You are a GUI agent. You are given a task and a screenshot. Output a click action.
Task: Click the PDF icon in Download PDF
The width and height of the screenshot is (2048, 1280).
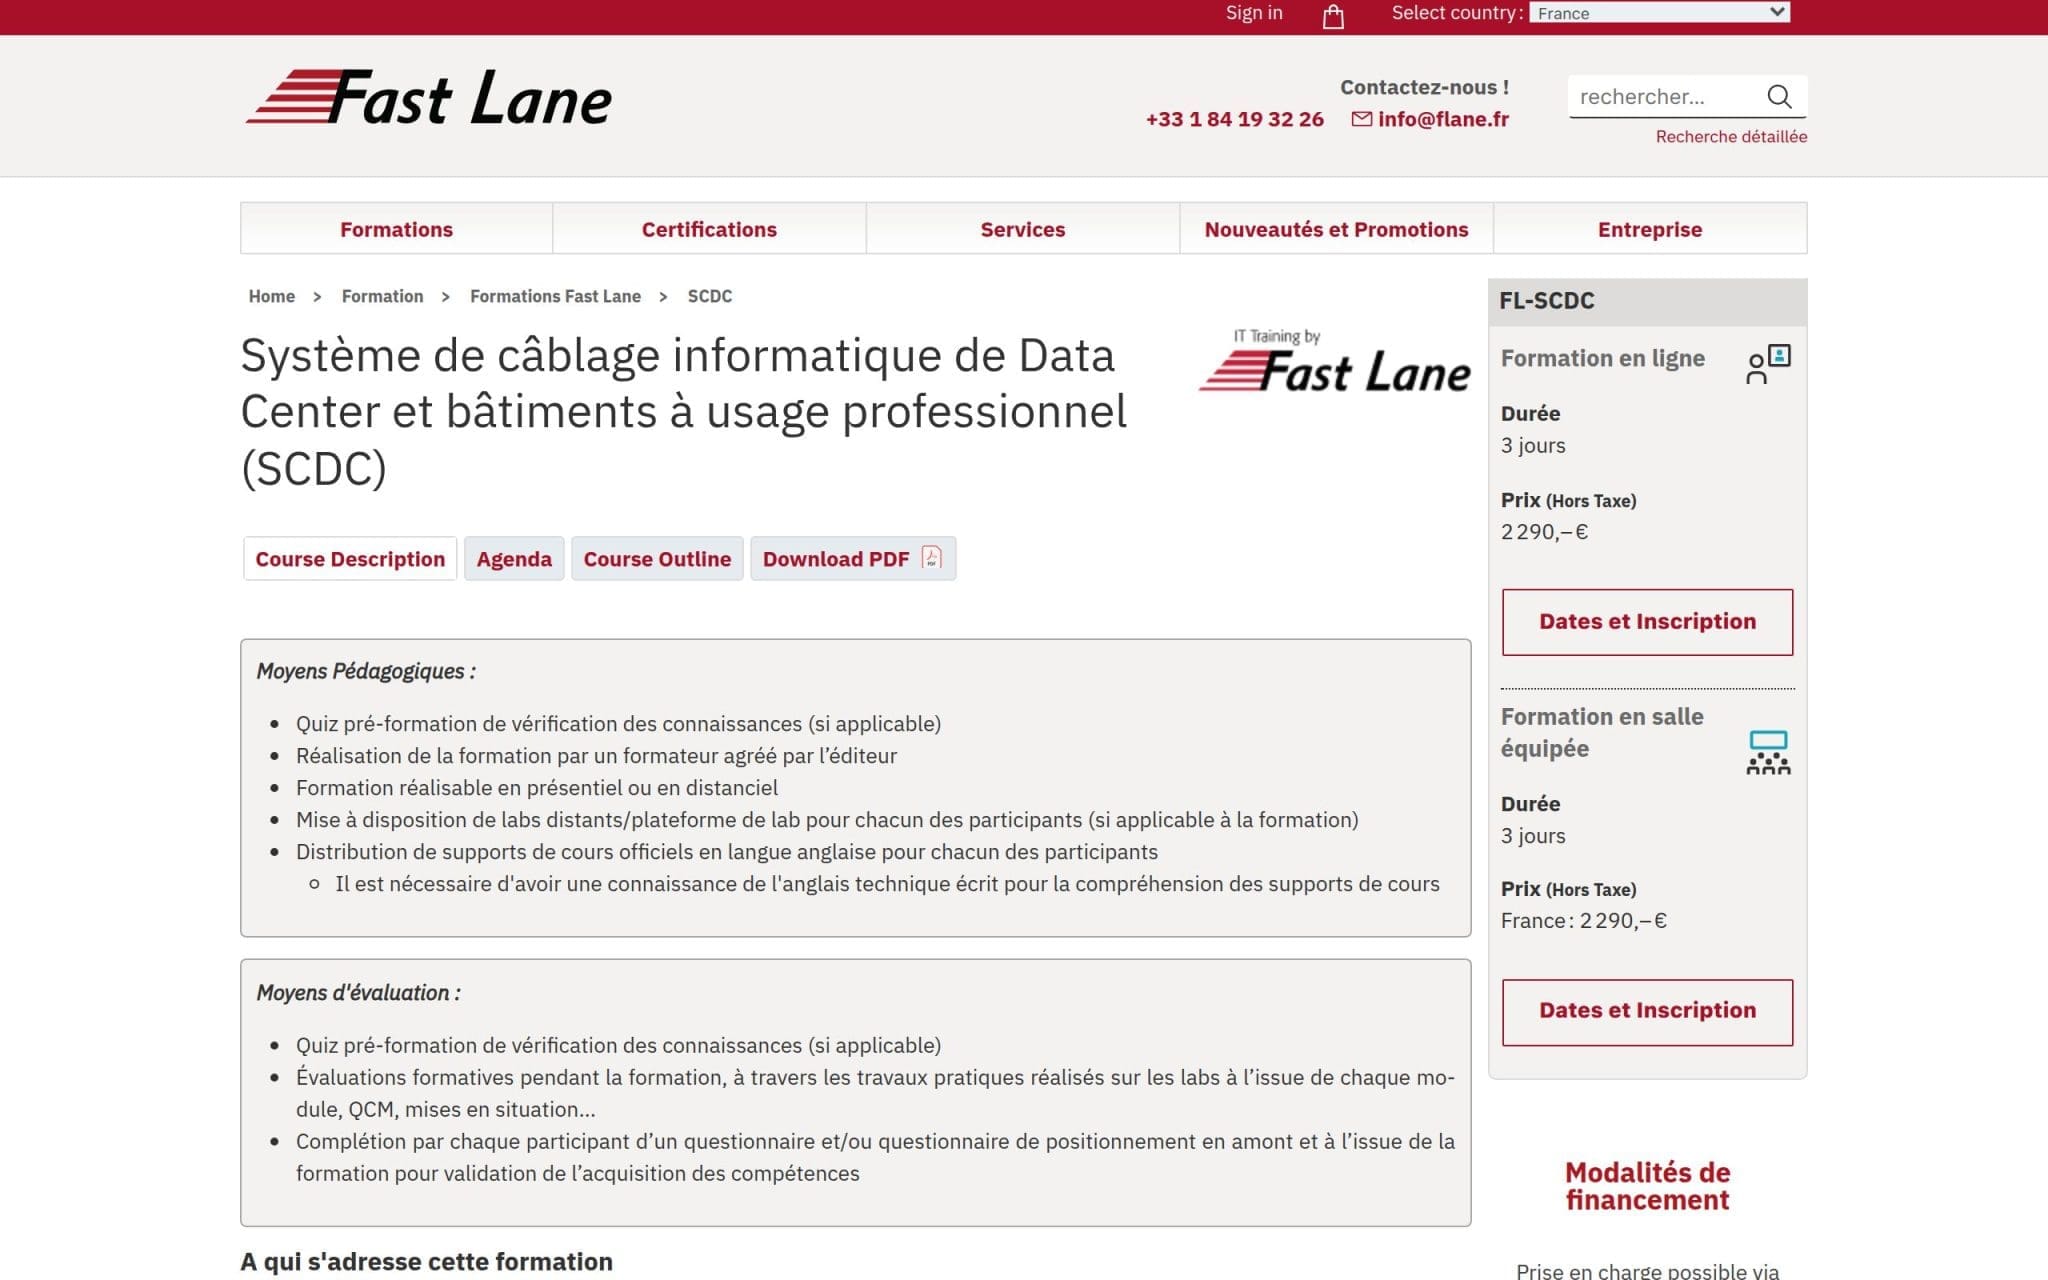(932, 558)
